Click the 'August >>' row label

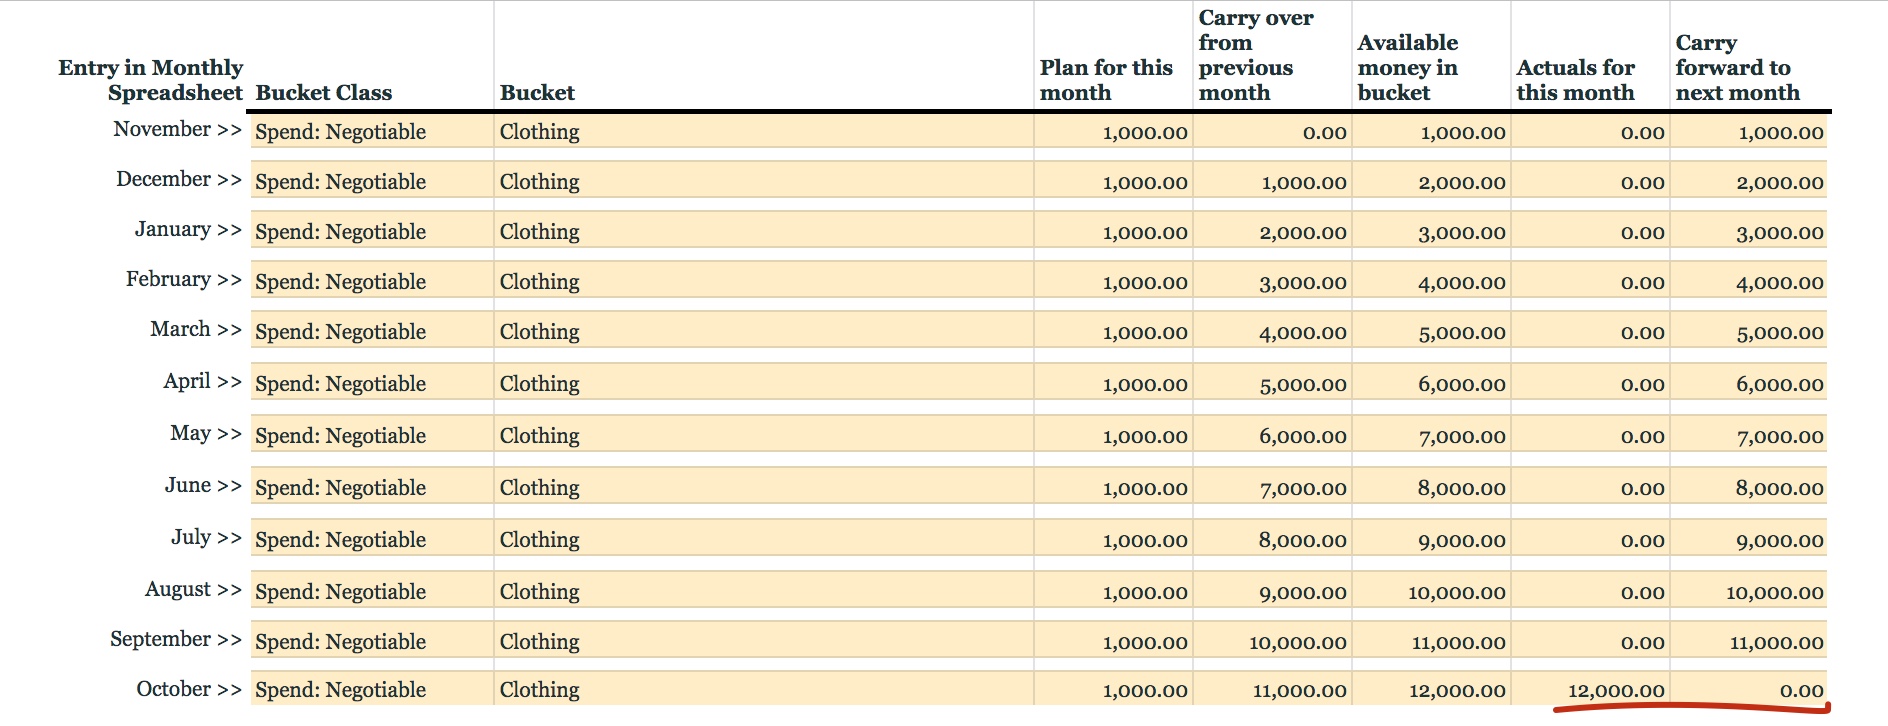click(x=194, y=589)
